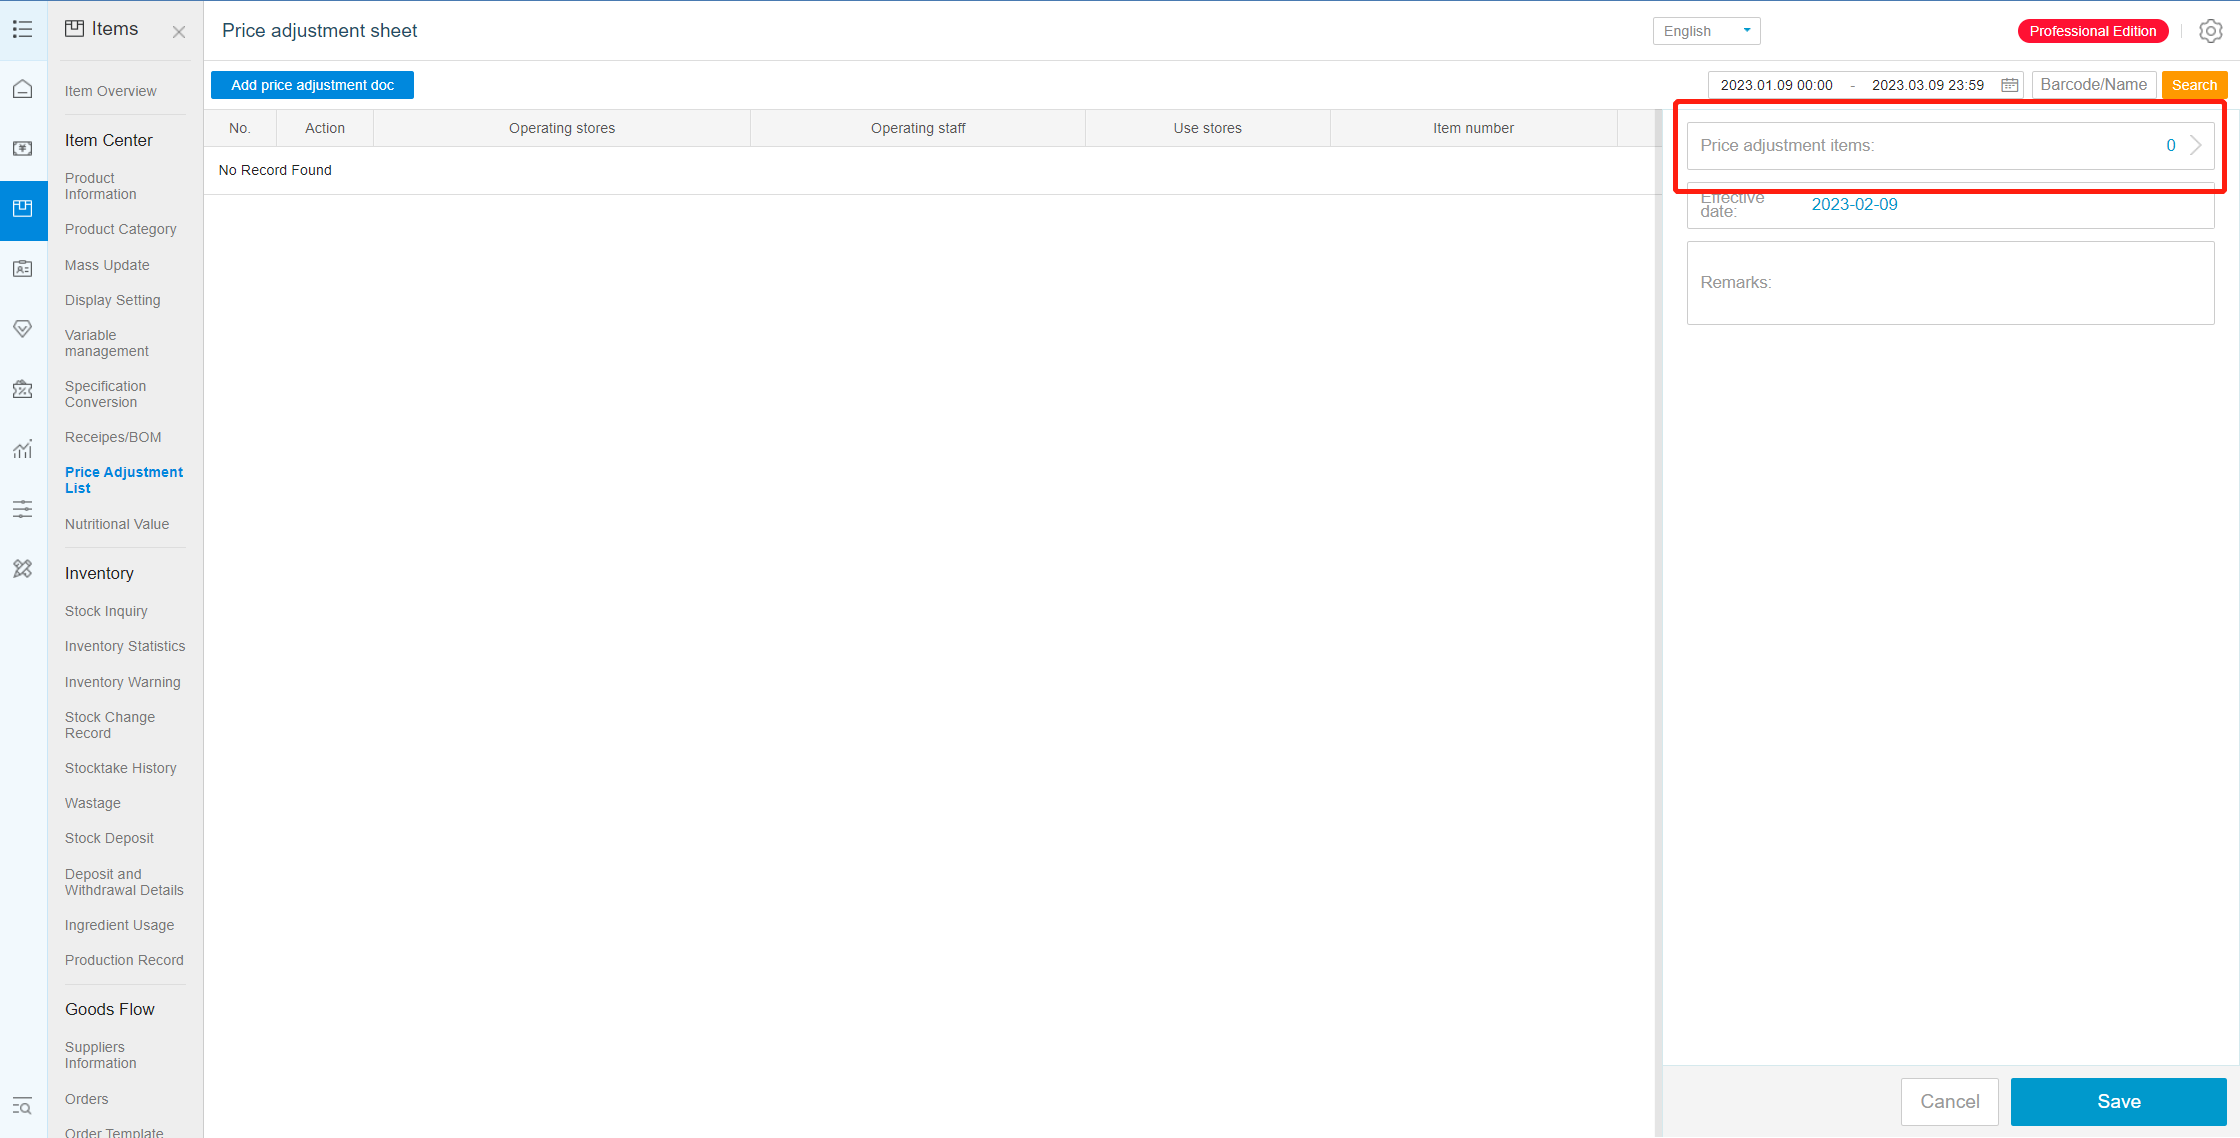2240x1138 pixels.
Task: Click the member ID card icon
Action: pos(22,269)
